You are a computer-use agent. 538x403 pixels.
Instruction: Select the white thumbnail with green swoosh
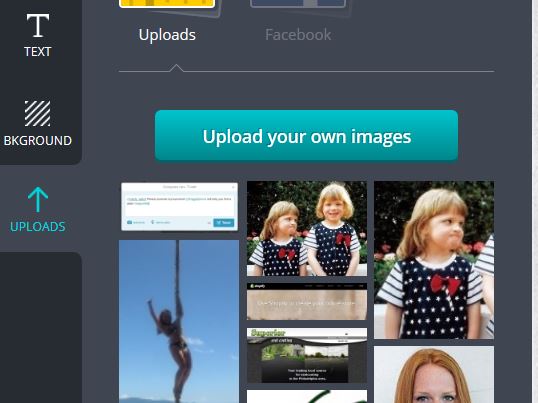click(307, 396)
